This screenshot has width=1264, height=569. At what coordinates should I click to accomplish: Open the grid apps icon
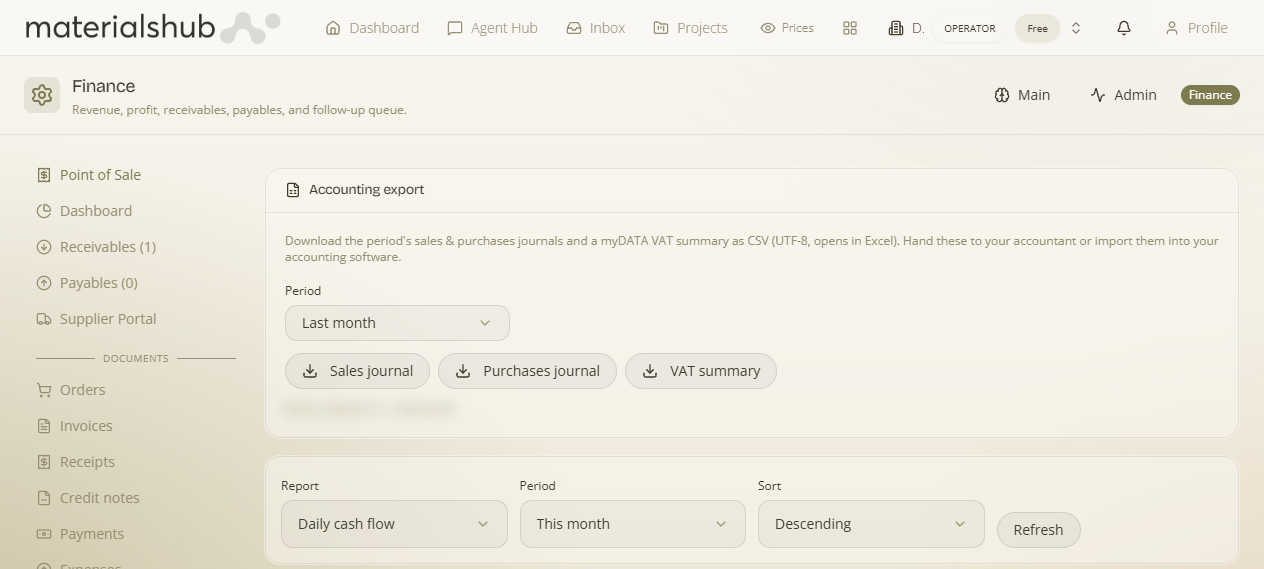[x=850, y=28]
